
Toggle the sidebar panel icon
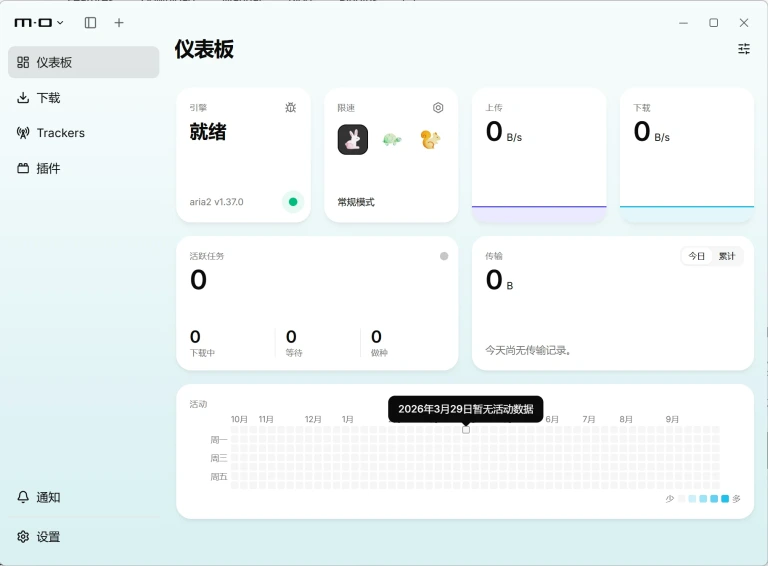91,23
